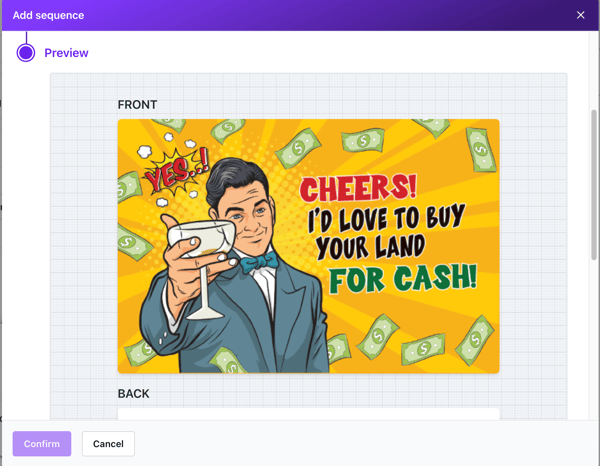The height and width of the screenshot is (466, 600).
Task: Click the white back-side card preview
Action: (x=308, y=413)
